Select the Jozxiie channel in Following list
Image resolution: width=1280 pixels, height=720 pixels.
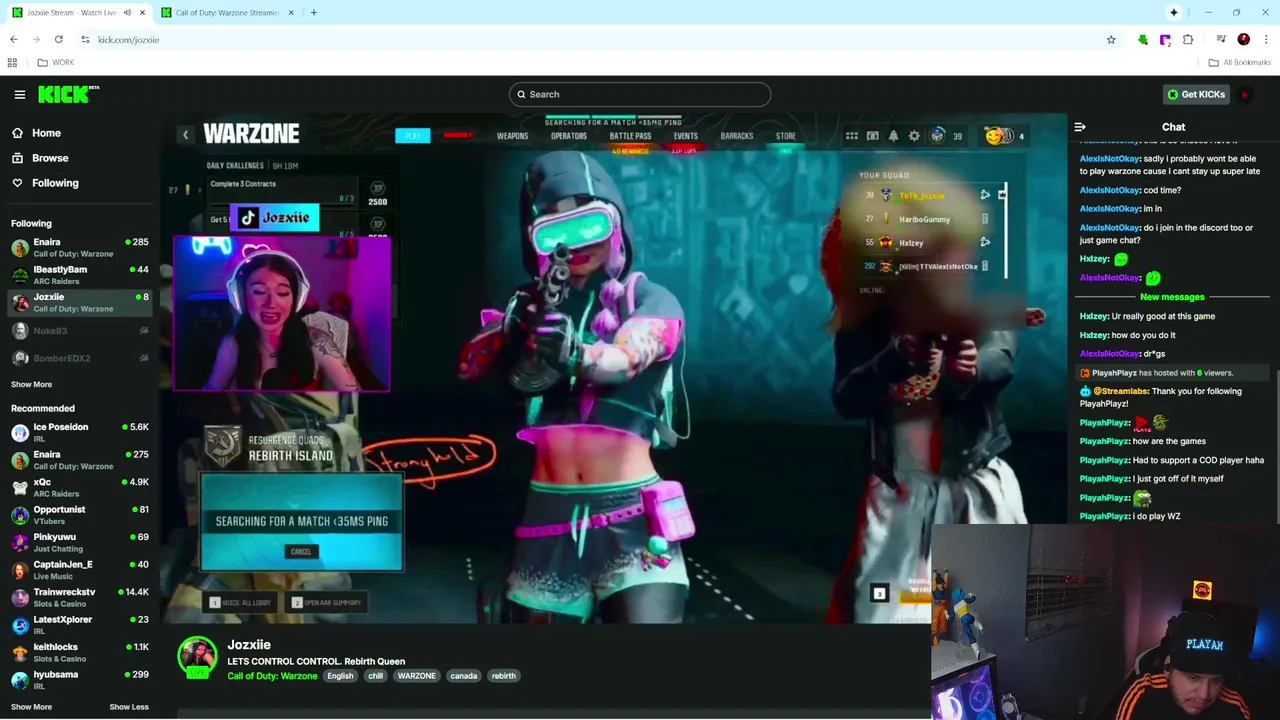[80, 302]
